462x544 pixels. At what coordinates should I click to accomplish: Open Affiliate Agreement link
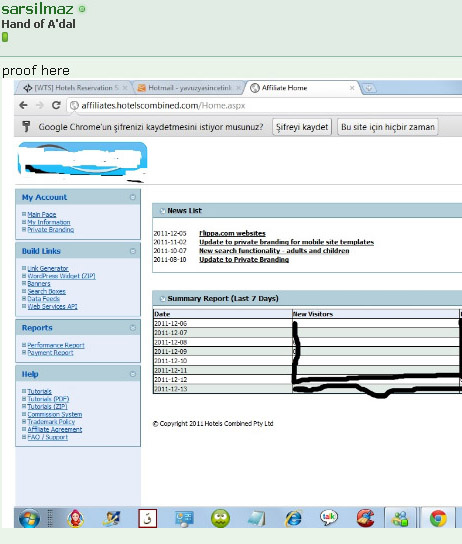pos(55,430)
